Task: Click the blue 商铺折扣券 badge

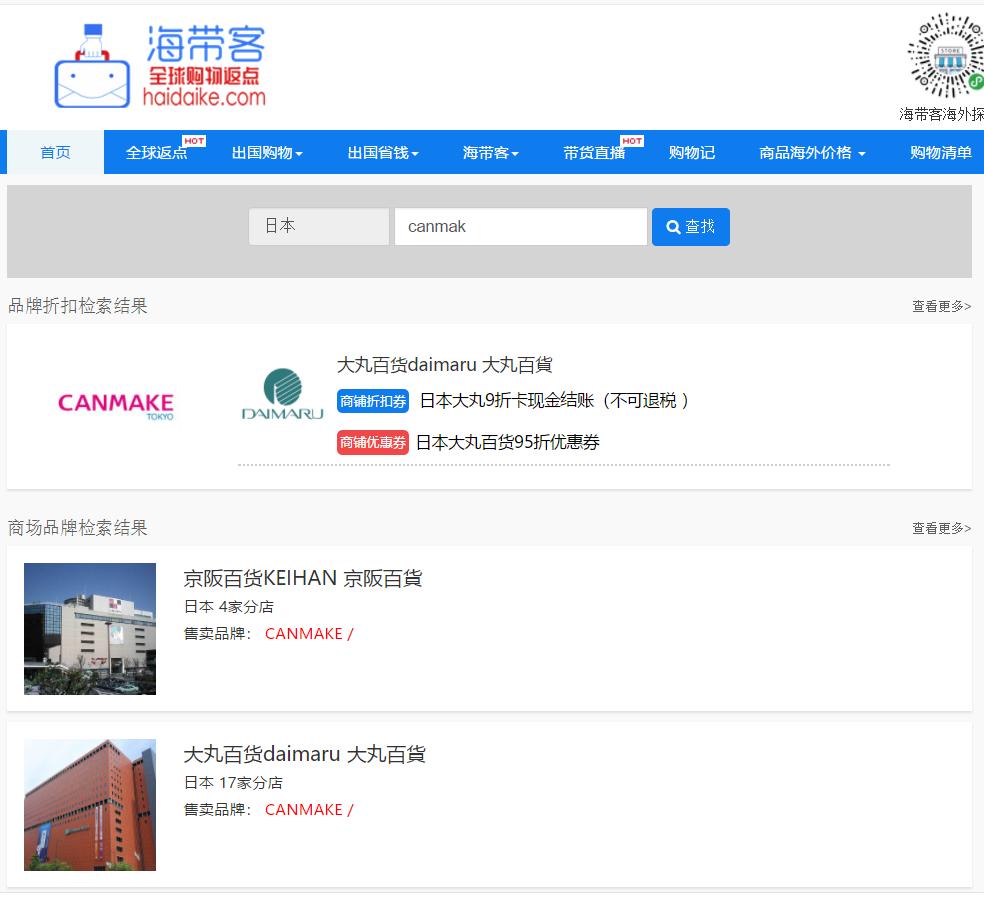Action: click(372, 401)
